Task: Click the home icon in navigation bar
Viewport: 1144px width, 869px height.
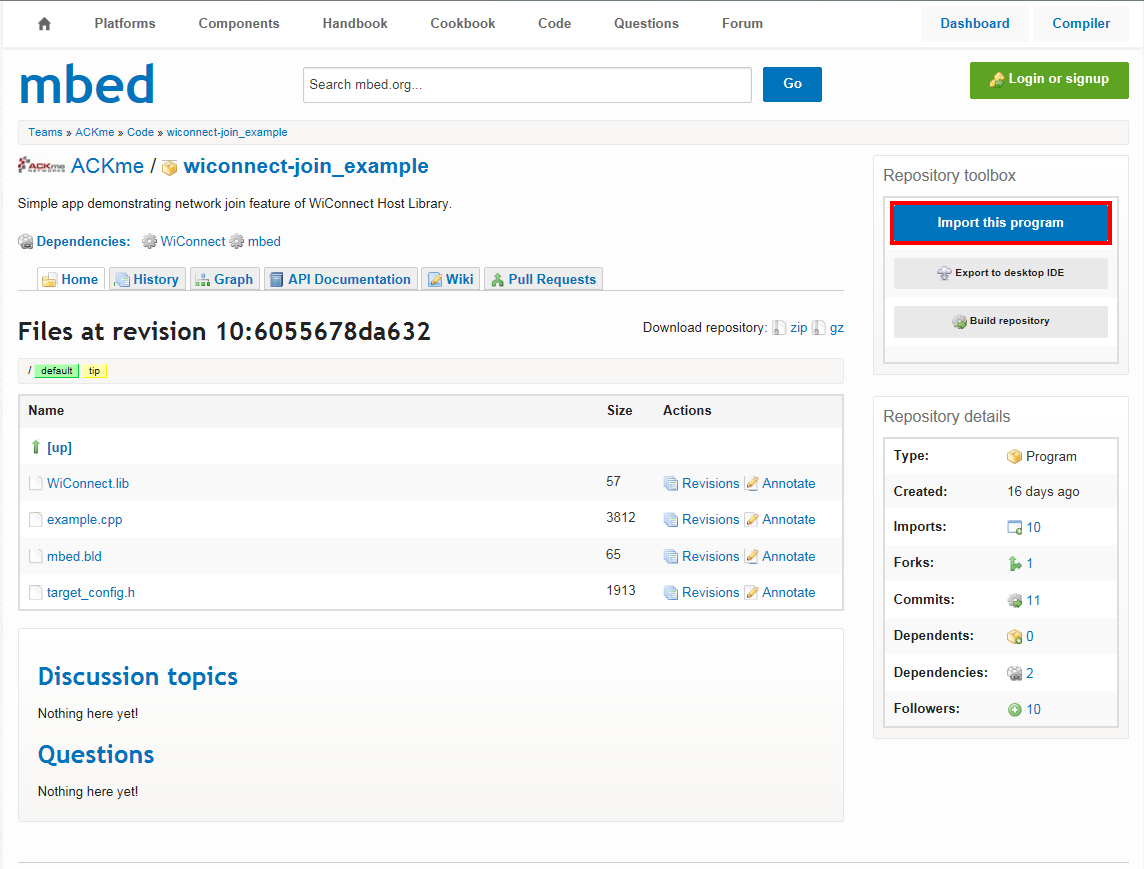Action: pyautogui.click(x=44, y=24)
